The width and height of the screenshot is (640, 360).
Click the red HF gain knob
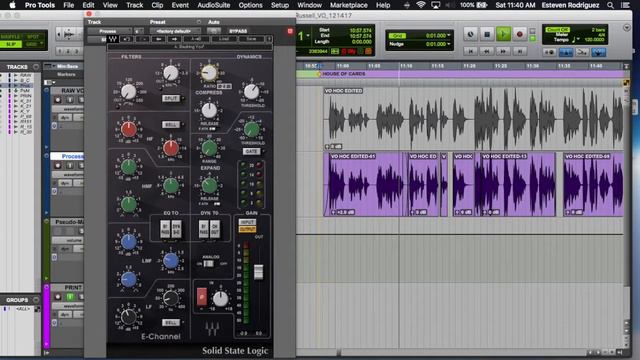pos(129,129)
